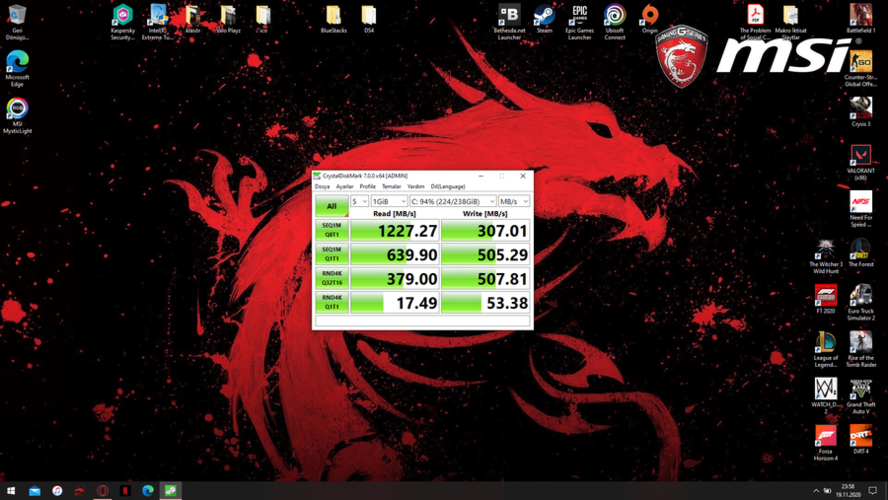Viewport: 888px width, 500px height.
Task: Open the drive selector showing C: 94%
Action: point(452,201)
